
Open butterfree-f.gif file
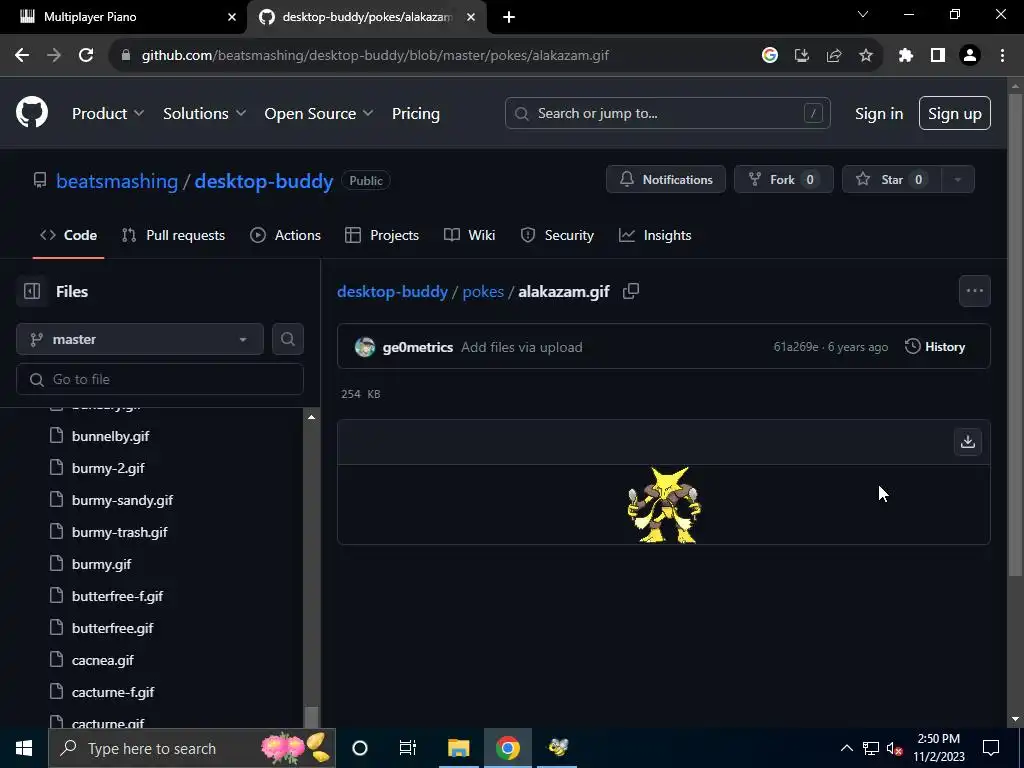(x=118, y=596)
